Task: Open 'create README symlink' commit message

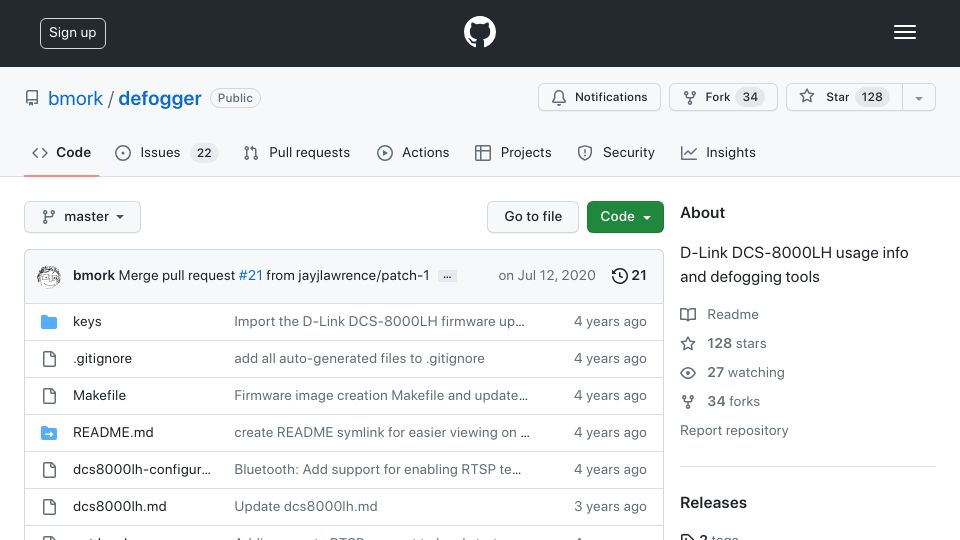Action: [381, 432]
